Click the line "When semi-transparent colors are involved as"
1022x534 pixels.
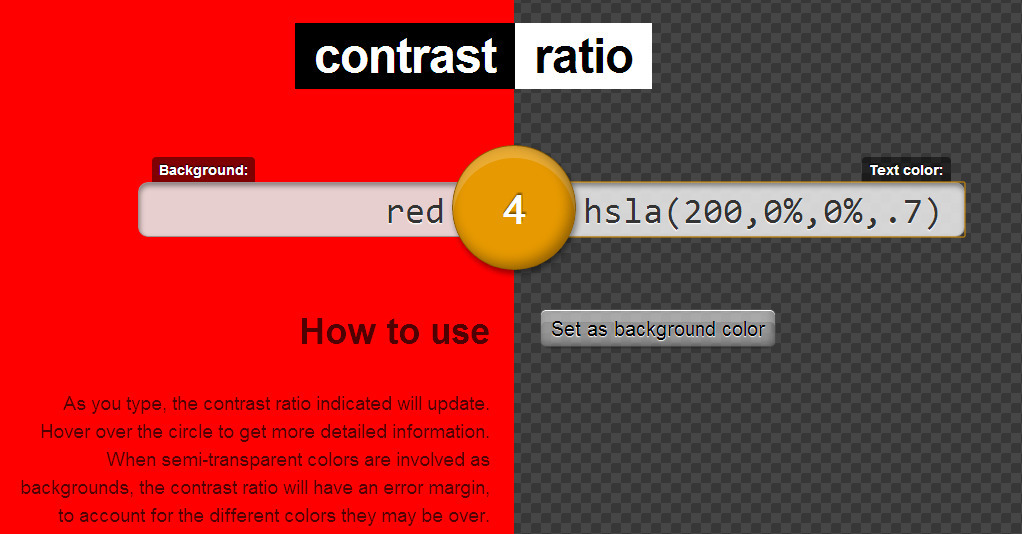(299, 460)
